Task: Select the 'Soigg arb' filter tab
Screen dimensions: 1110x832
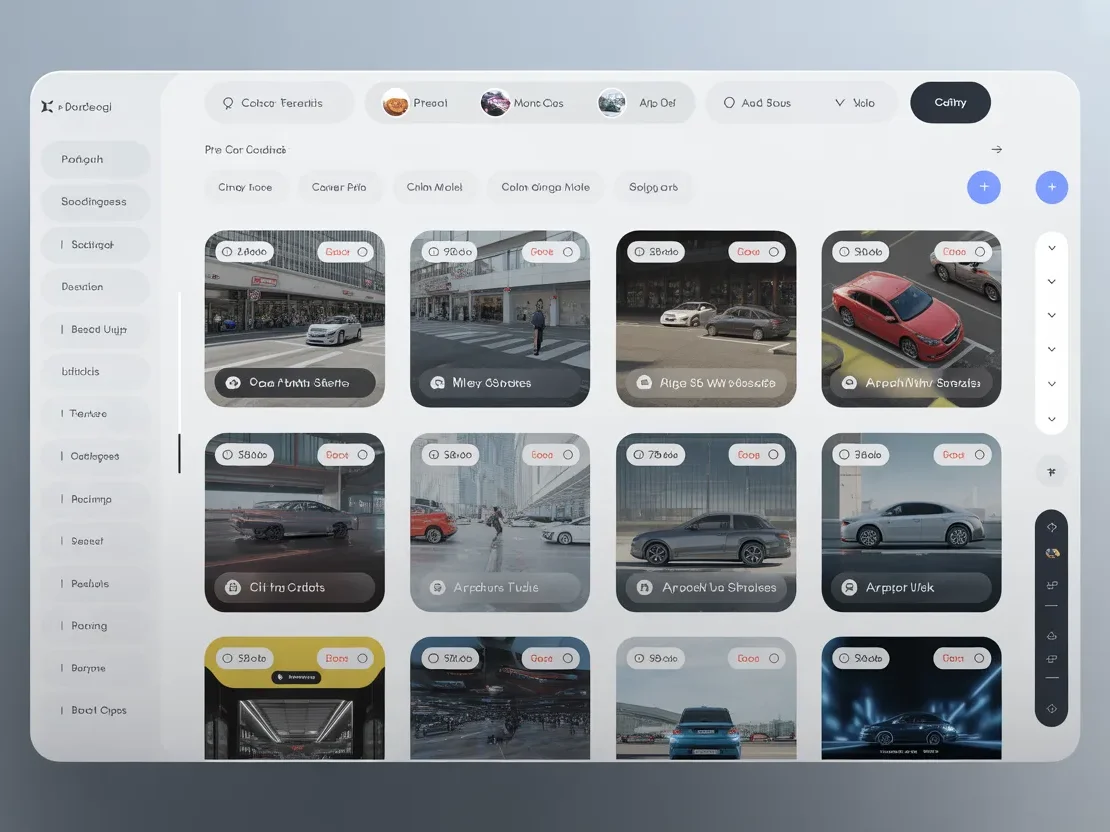Action: tap(653, 187)
